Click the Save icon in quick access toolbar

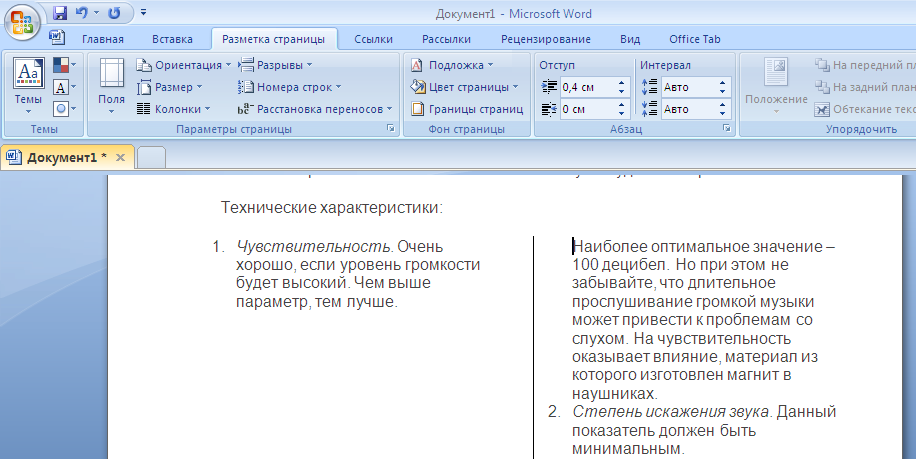(59, 13)
